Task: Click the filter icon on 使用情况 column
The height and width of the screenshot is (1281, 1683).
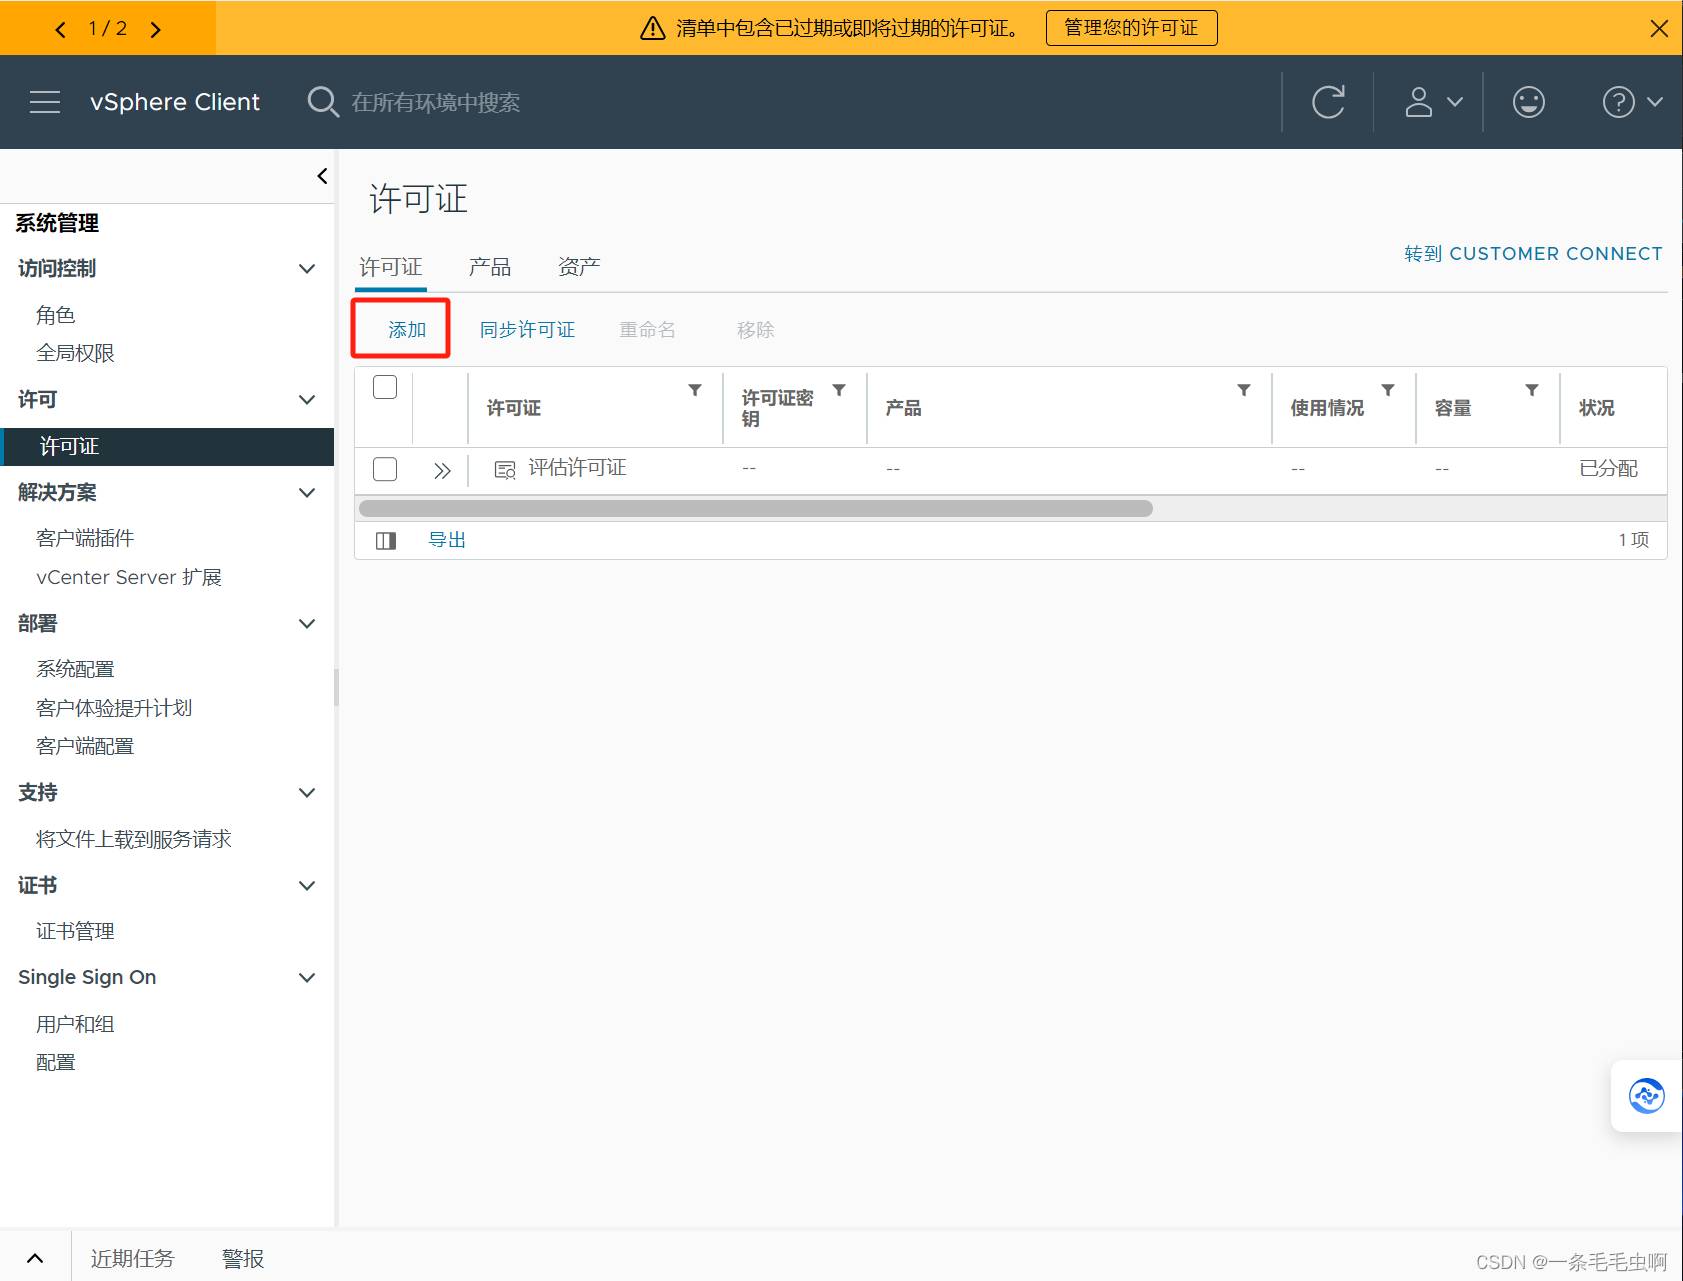Action: [x=1387, y=390]
